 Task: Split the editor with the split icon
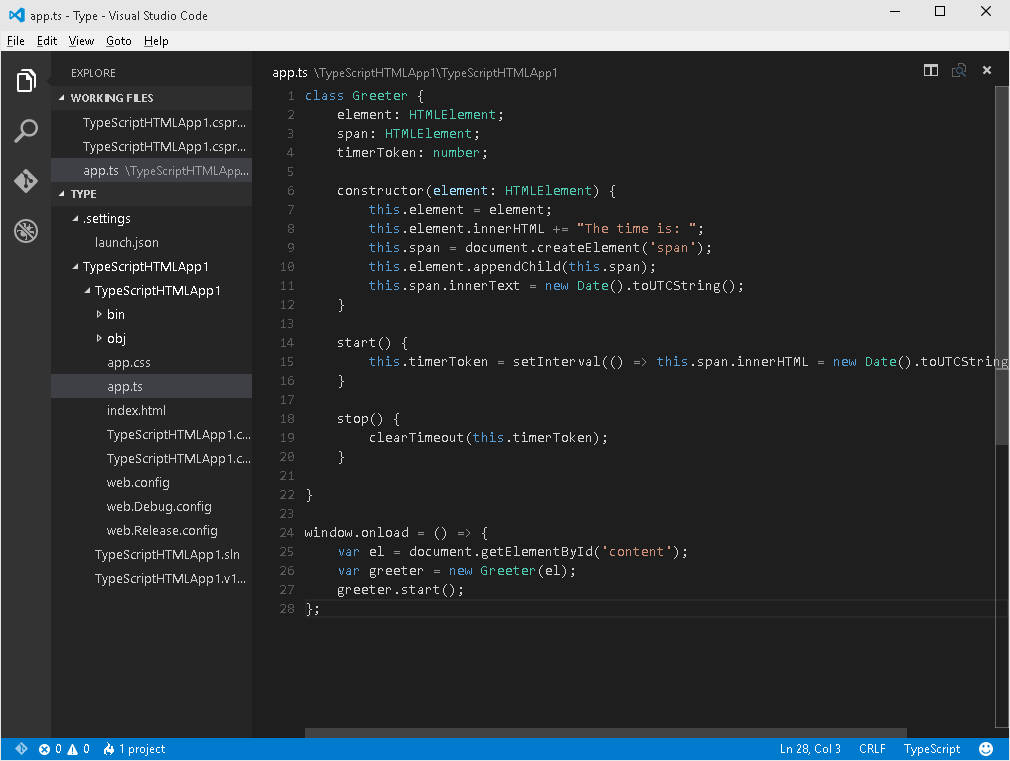point(931,70)
